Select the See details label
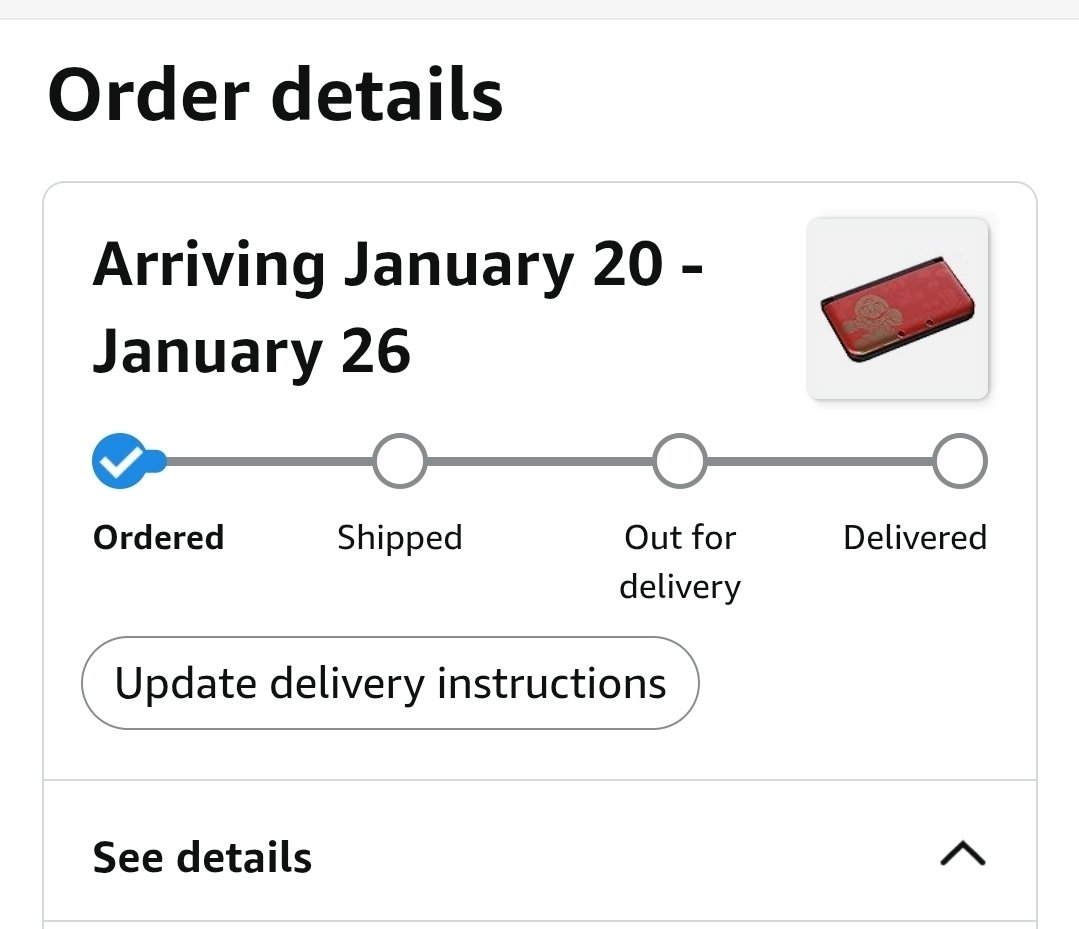This screenshot has width=1079, height=929. (x=202, y=858)
